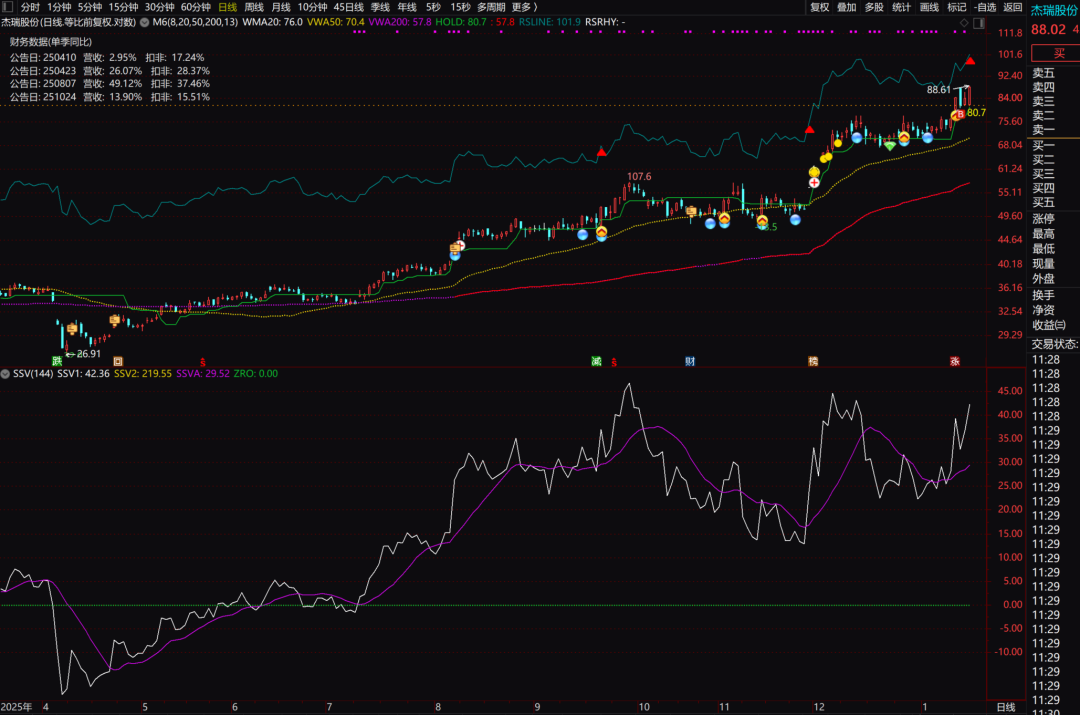Click red triangle on RSLINE near September

pyautogui.click(x=601, y=152)
